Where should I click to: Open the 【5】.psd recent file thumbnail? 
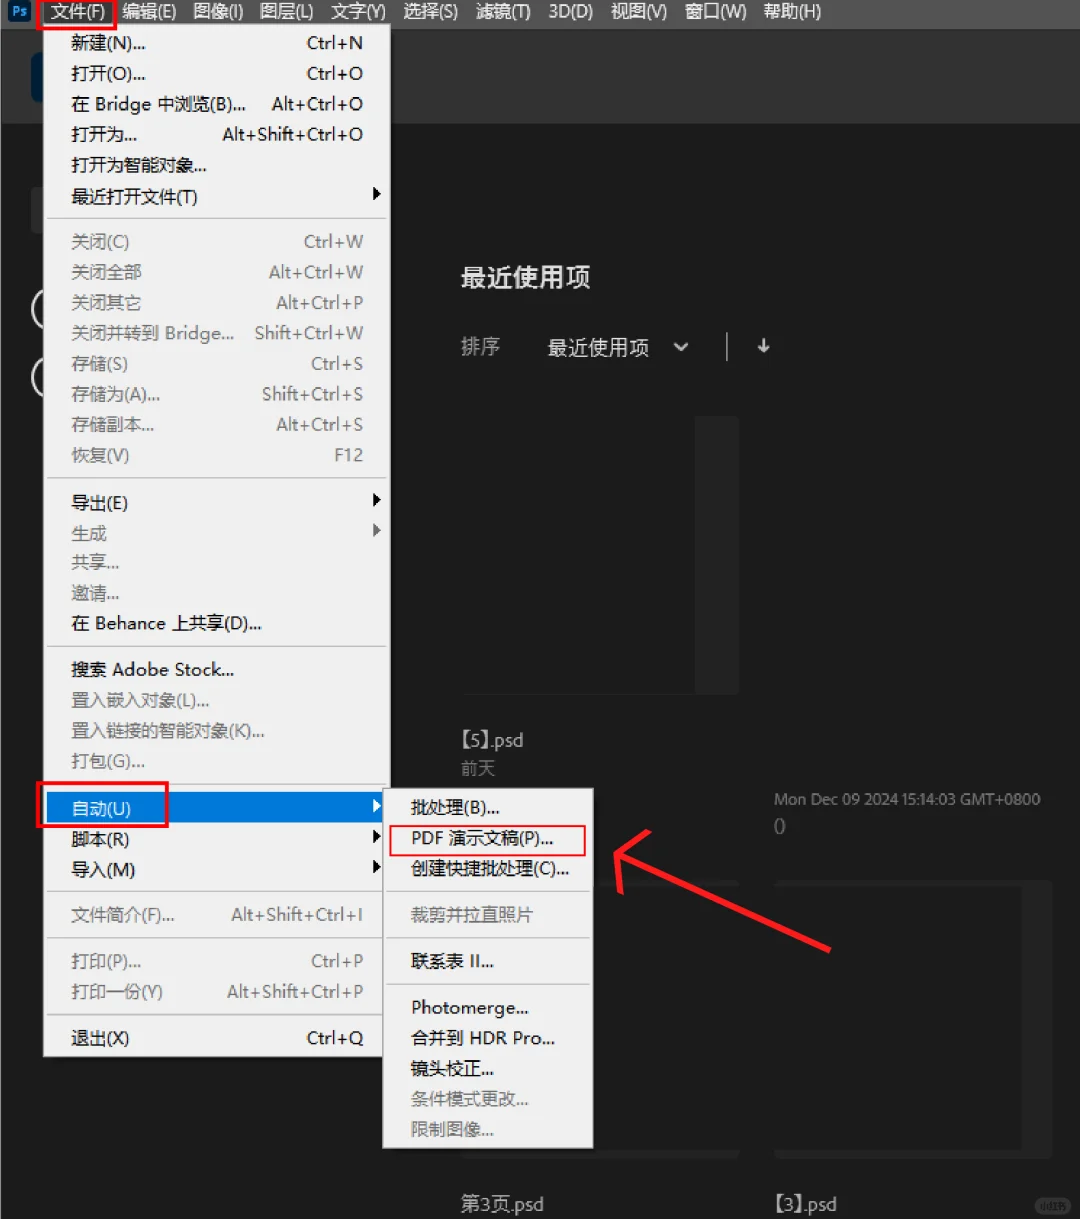pos(600,555)
